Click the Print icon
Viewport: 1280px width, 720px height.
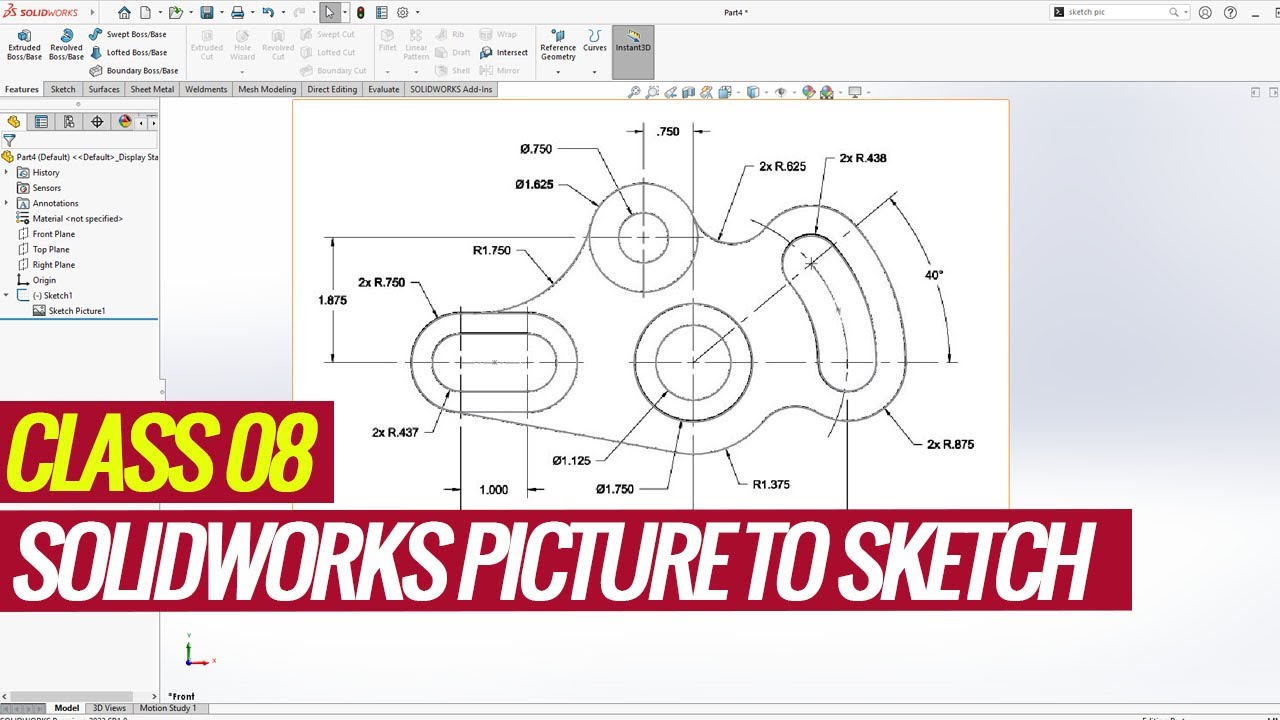tap(237, 13)
